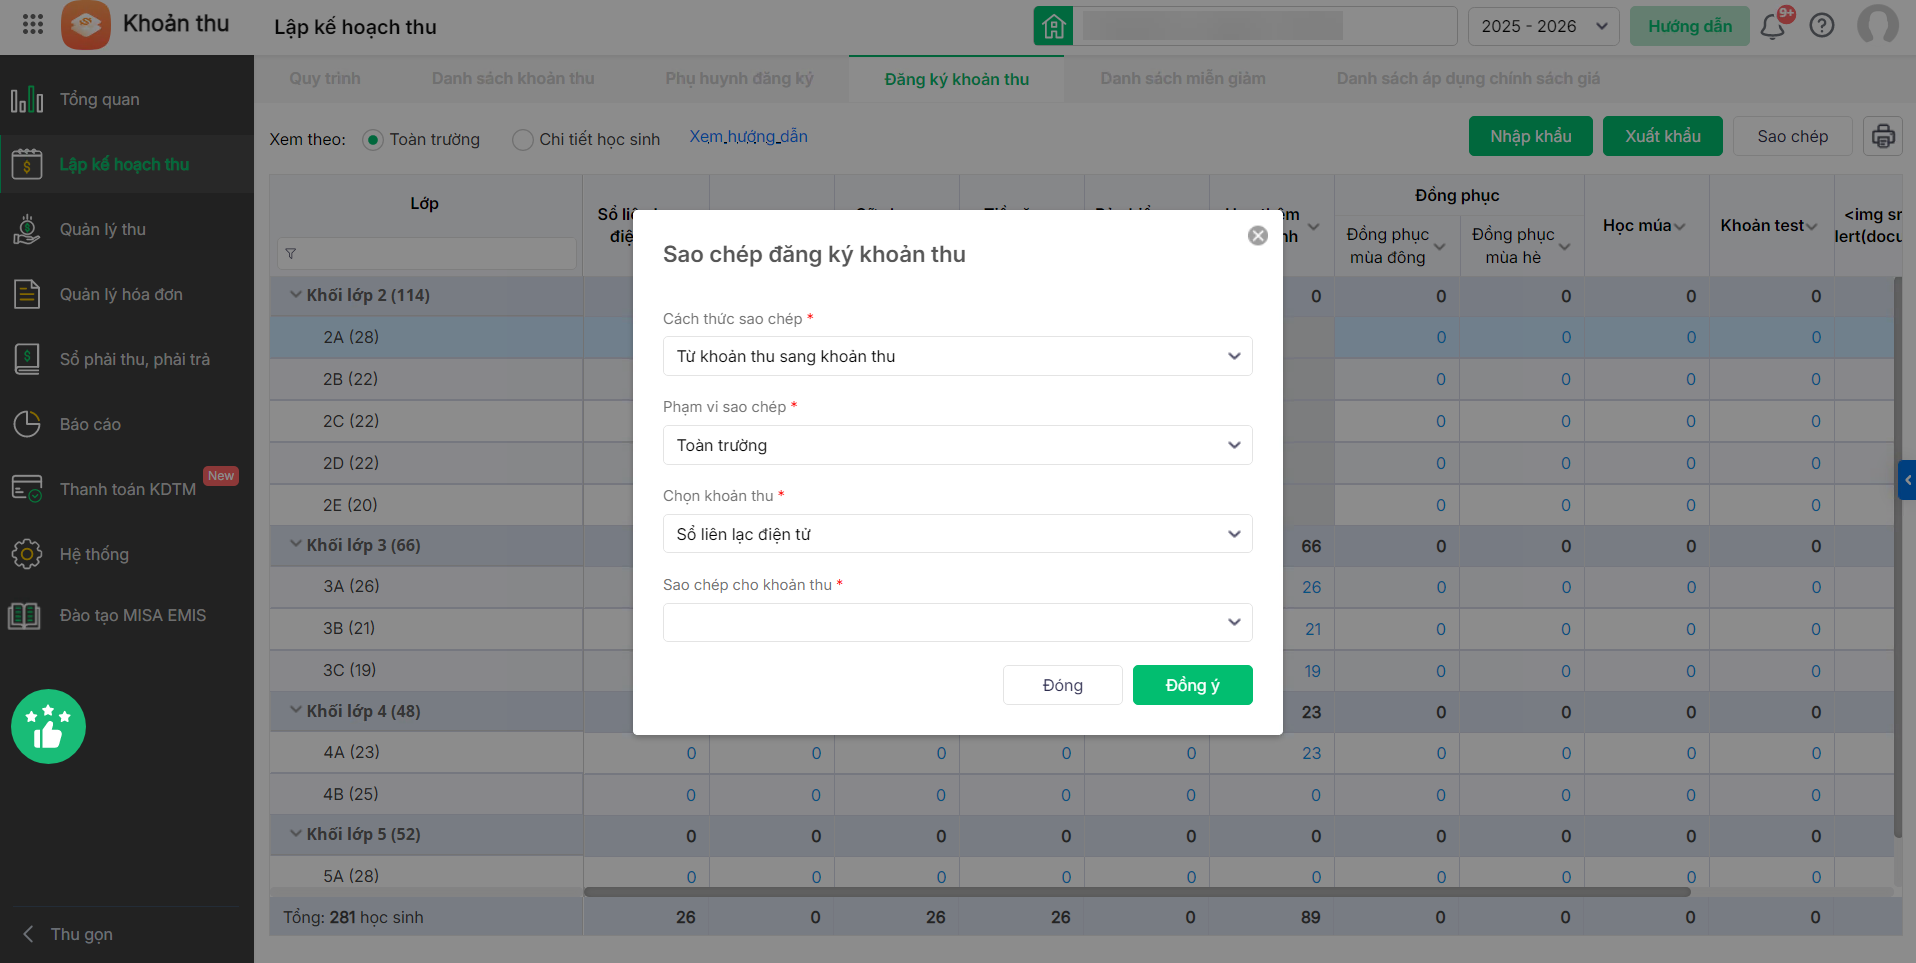Go to Quản lý hóa đơn
This screenshot has height=963, width=1916.
[x=121, y=294]
